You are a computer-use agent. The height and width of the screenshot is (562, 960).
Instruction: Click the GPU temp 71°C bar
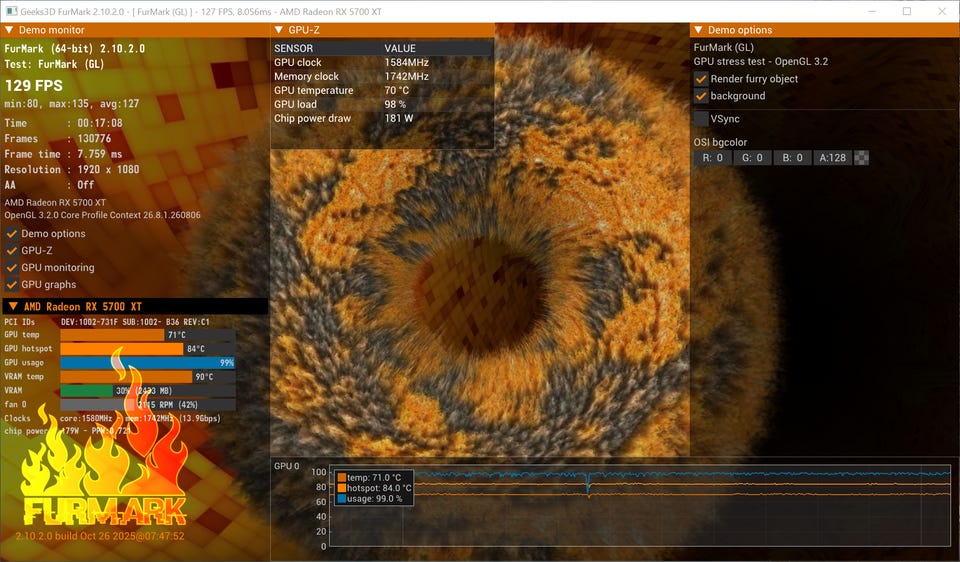pos(148,335)
